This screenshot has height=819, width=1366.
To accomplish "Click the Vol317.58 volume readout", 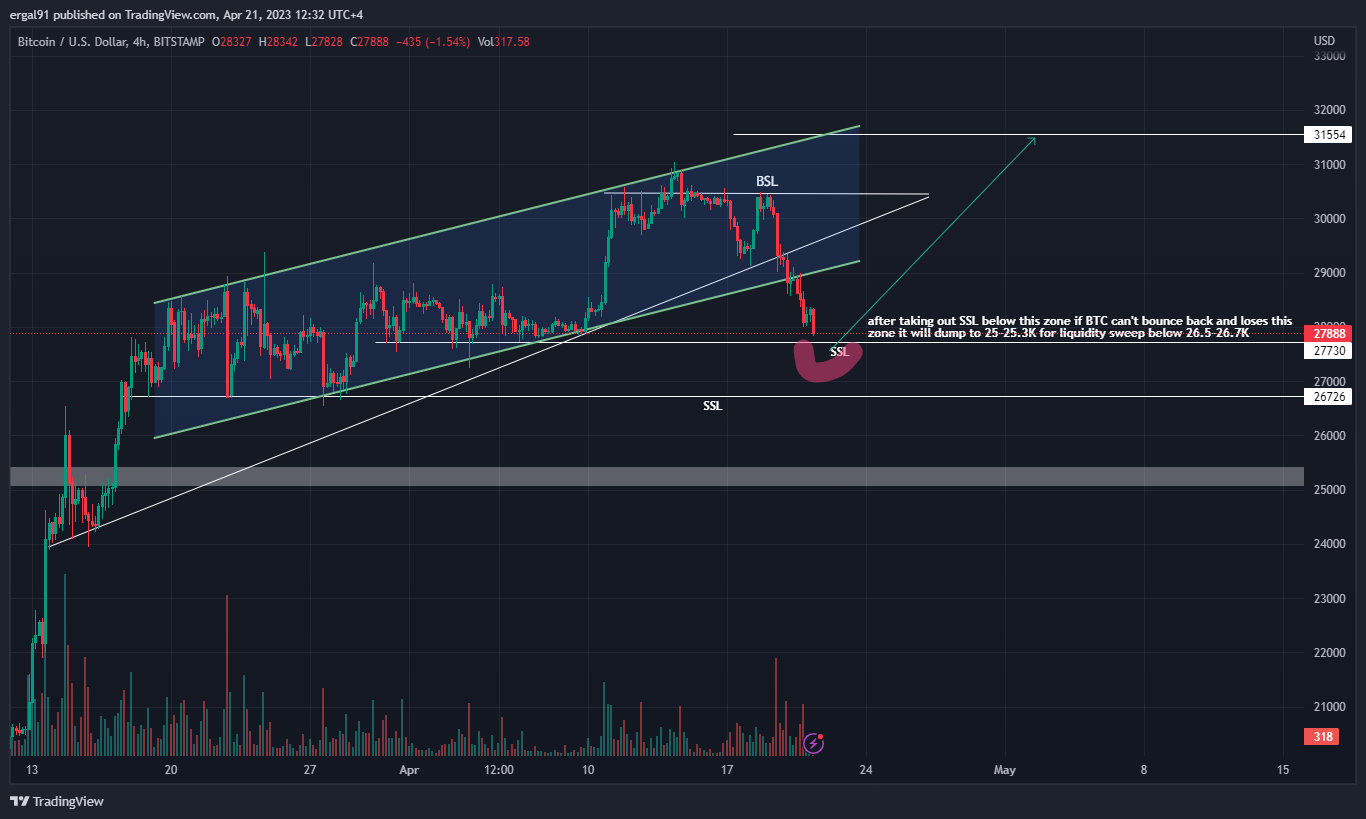I will pyautogui.click(x=505, y=41).
